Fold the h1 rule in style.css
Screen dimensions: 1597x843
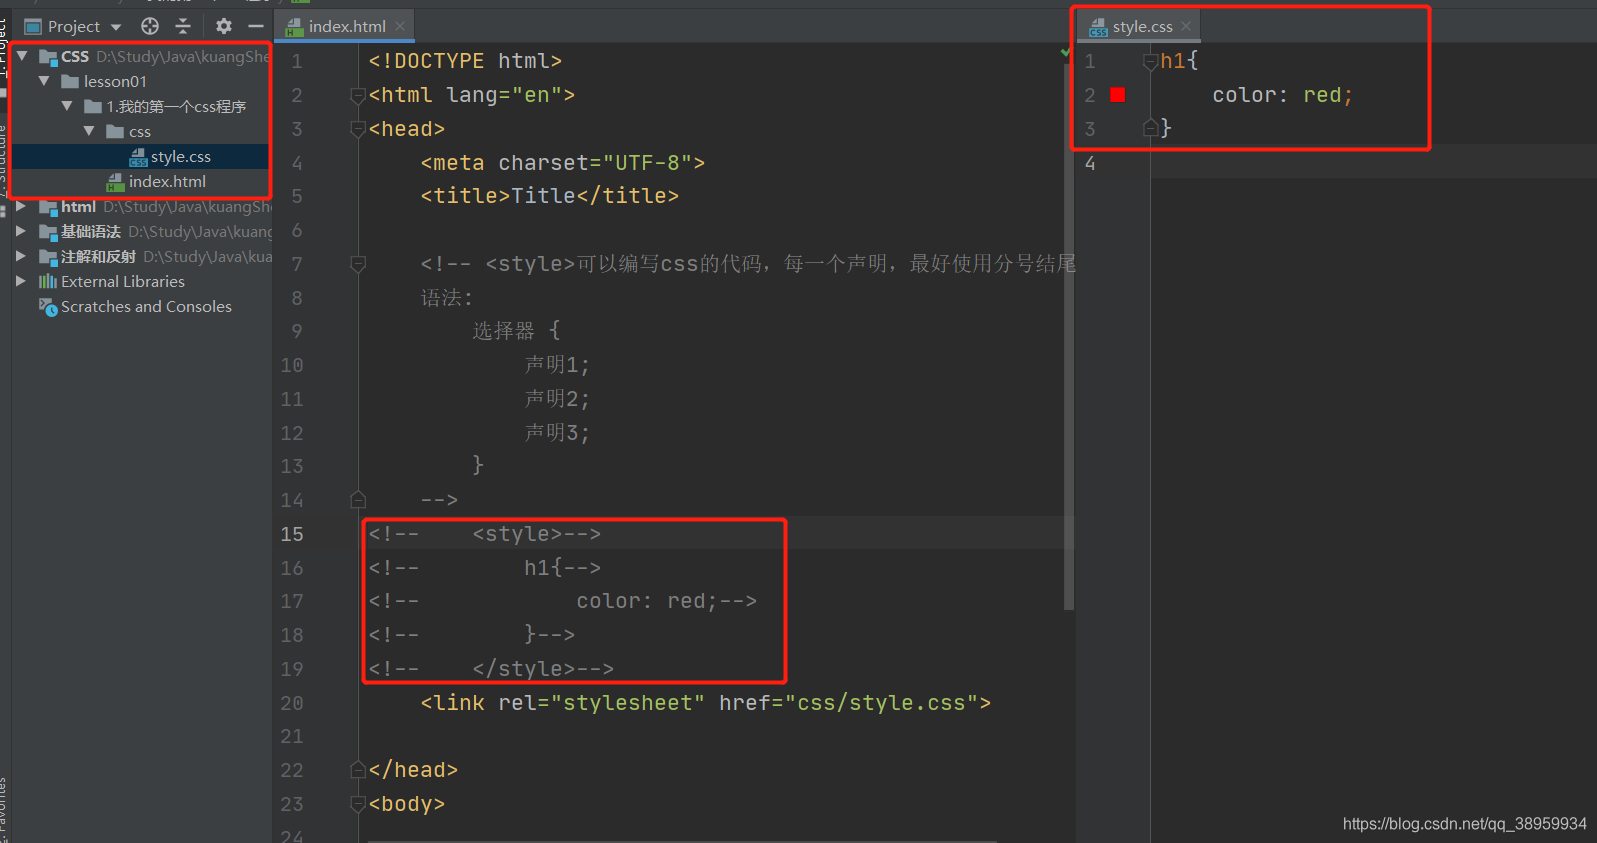pyautogui.click(x=1151, y=62)
